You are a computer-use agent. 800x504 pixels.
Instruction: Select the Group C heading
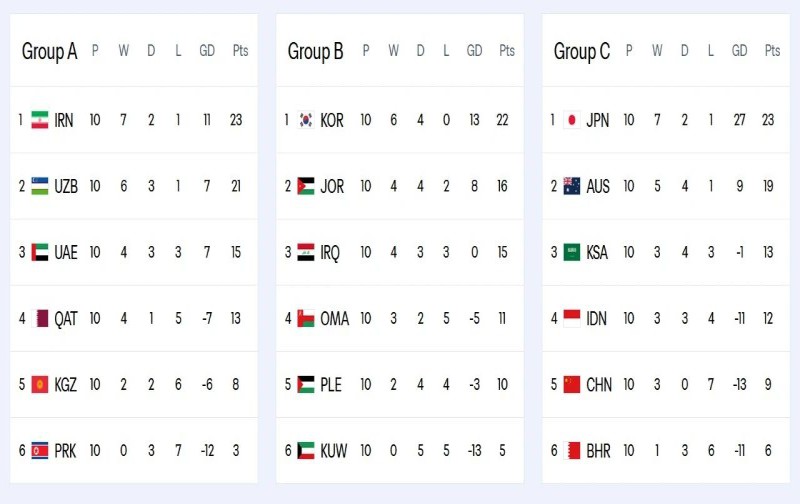click(581, 52)
